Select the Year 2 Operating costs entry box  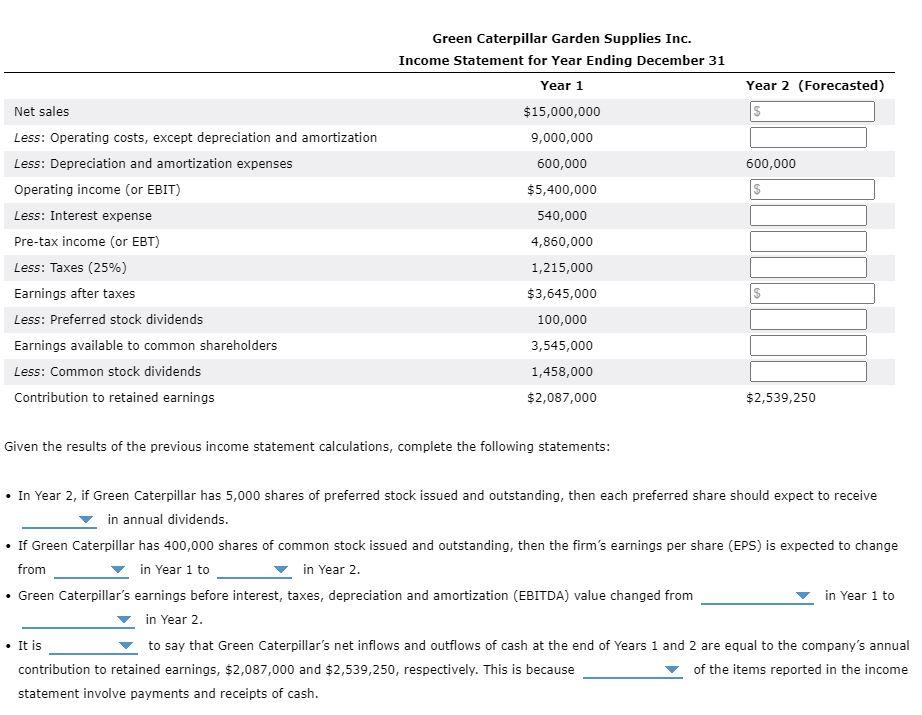pos(807,136)
